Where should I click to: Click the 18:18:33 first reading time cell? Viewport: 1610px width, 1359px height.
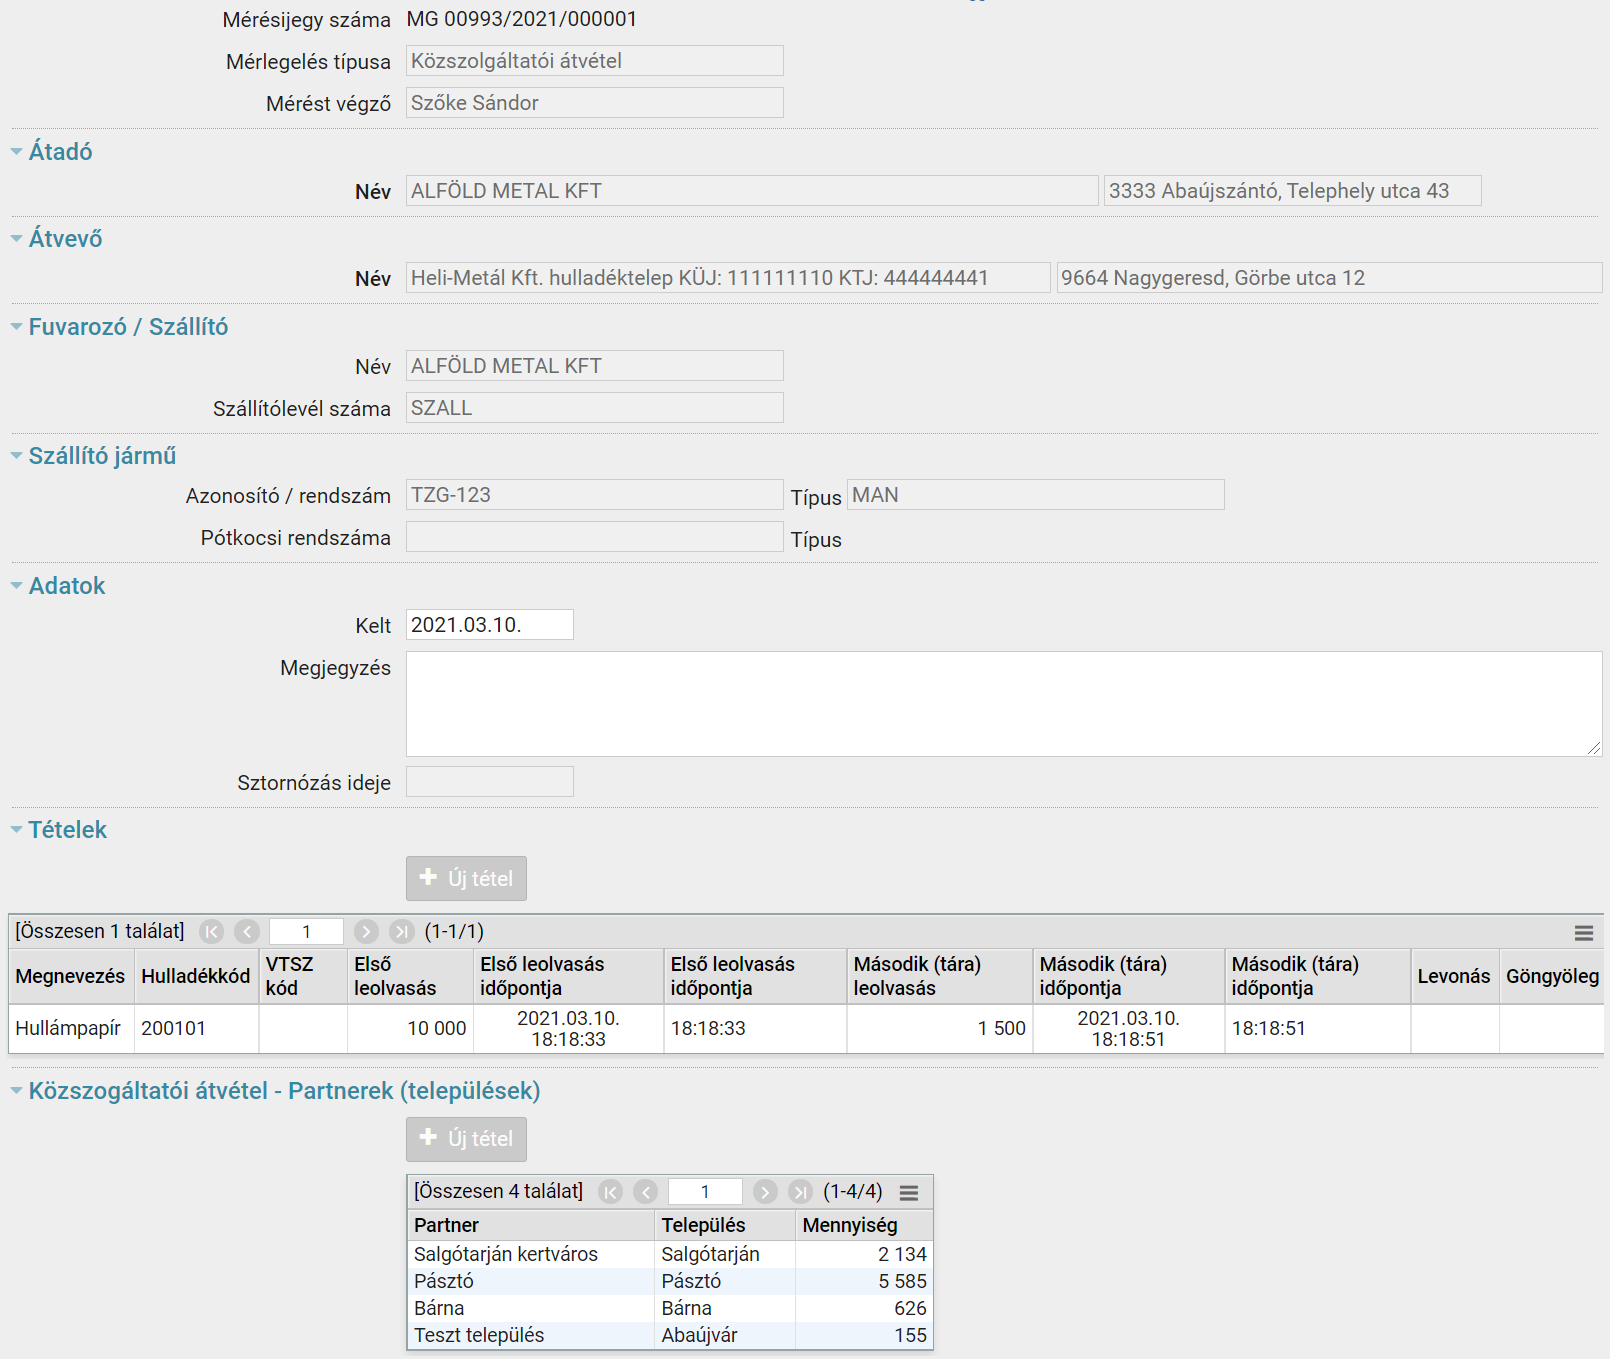coord(755,1028)
